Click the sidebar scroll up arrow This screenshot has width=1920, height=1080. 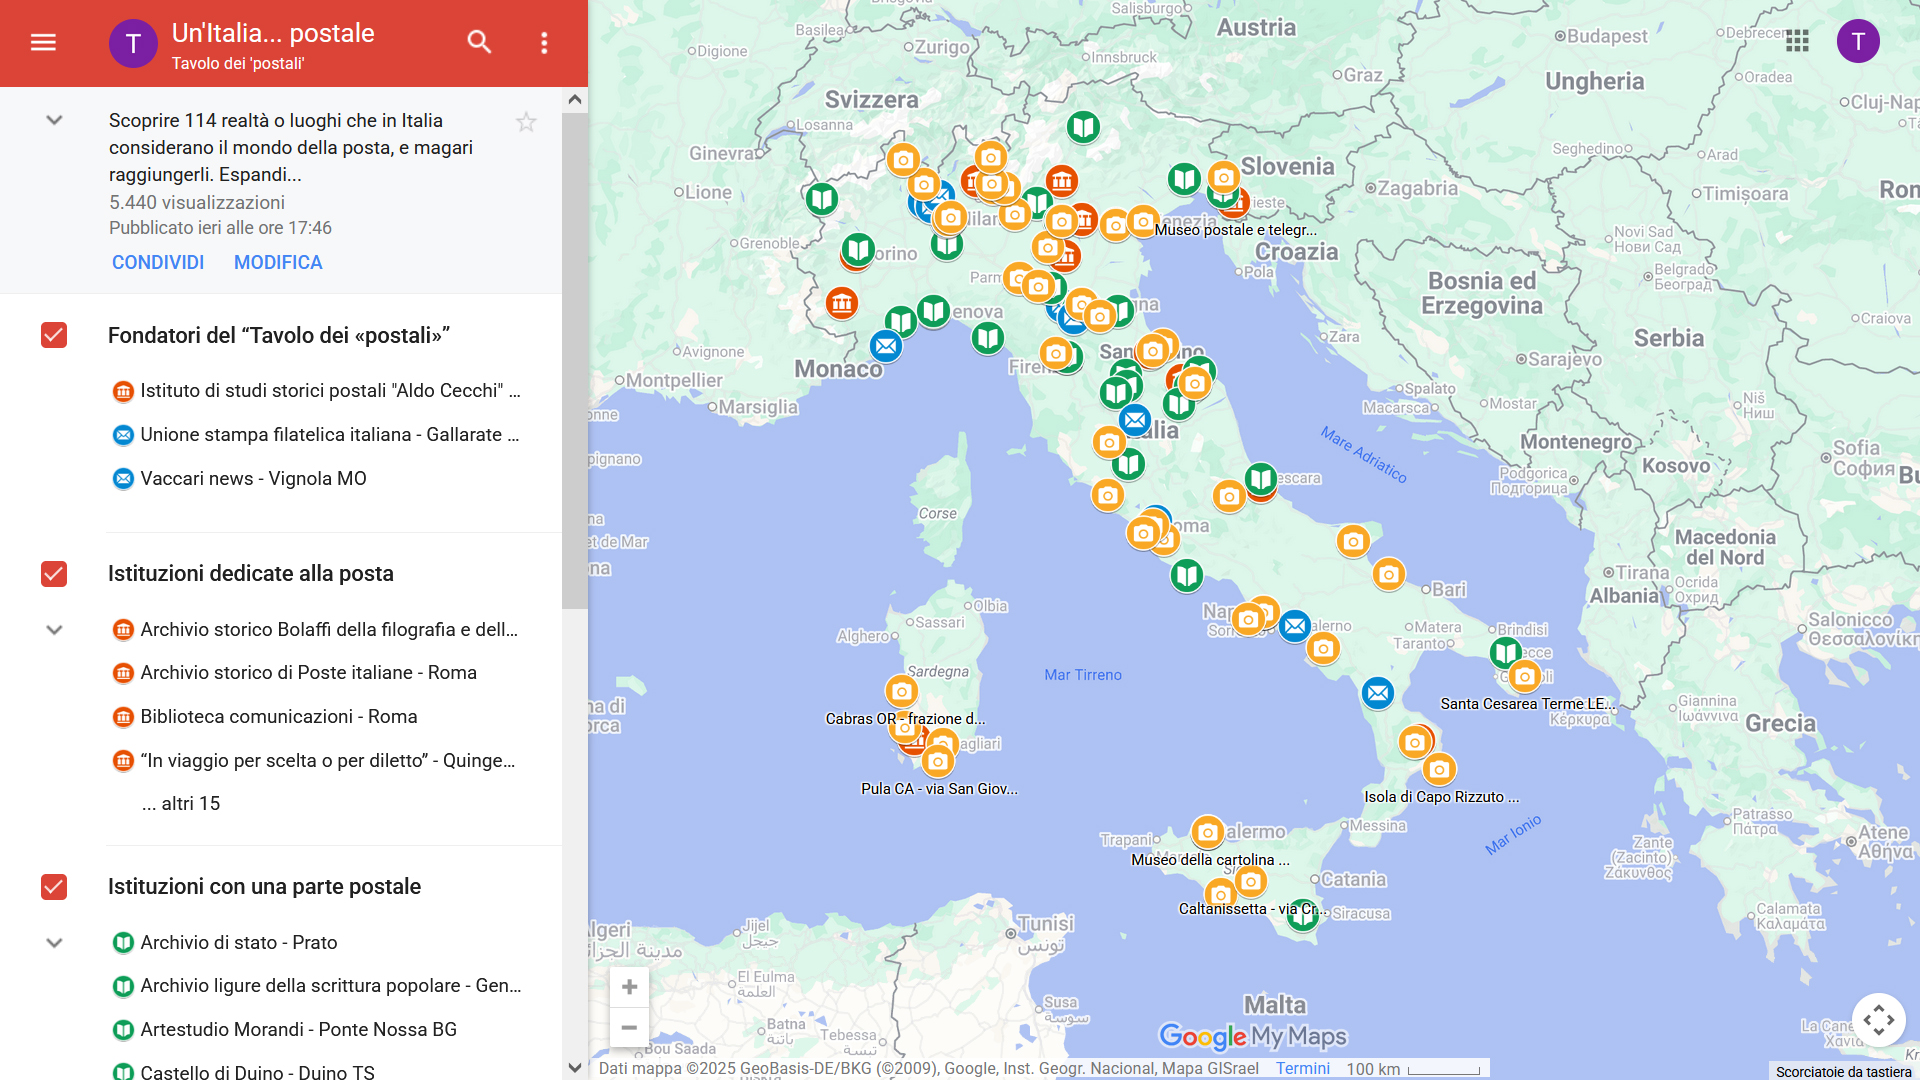tap(574, 99)
